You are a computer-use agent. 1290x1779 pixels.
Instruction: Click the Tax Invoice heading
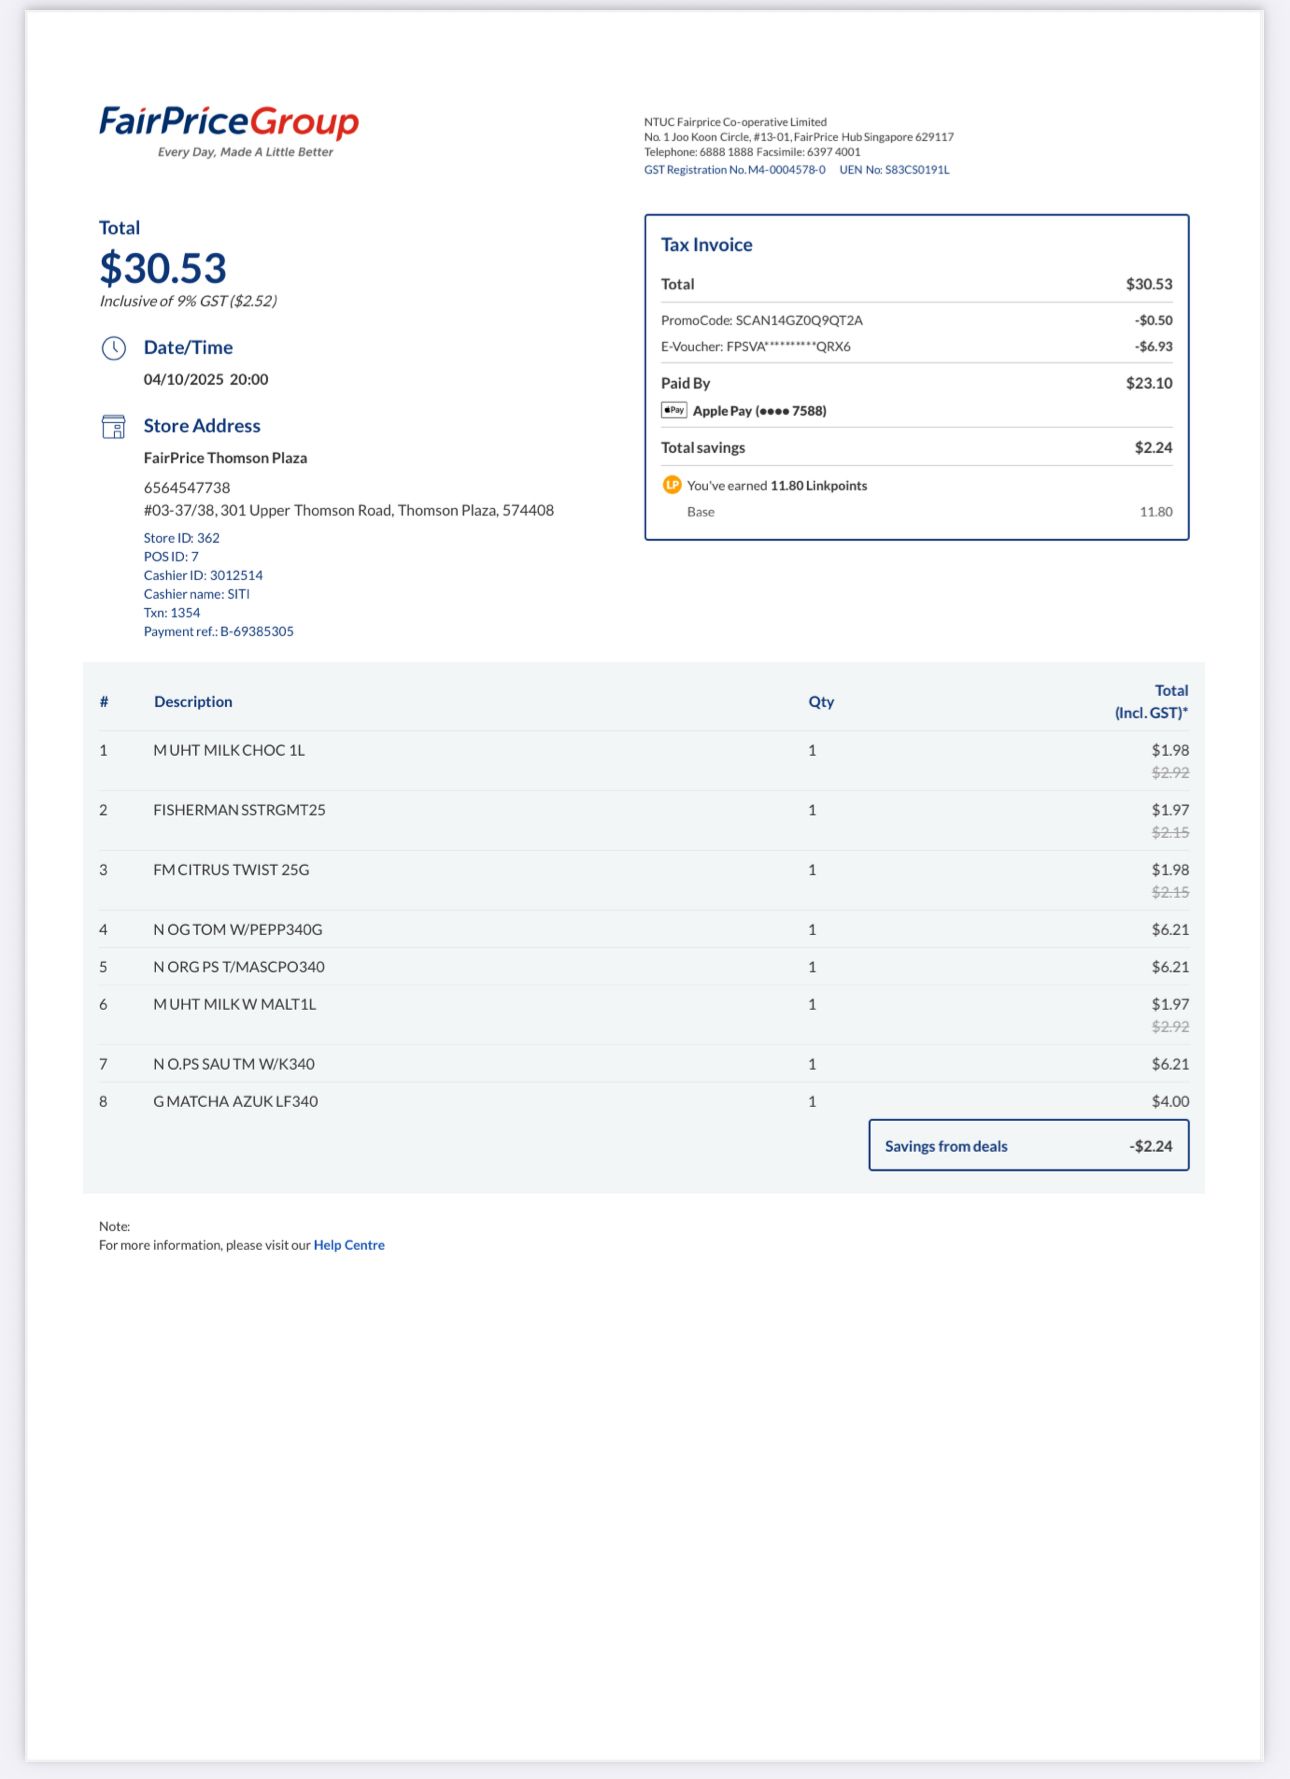(707, 245)
